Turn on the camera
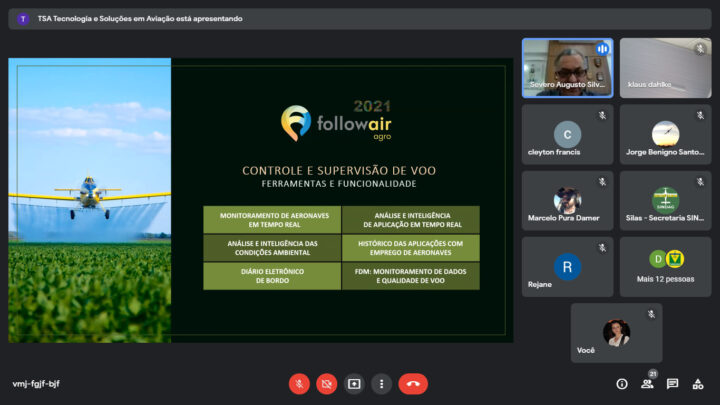This screenshot has width=720, height=405. 327,383
